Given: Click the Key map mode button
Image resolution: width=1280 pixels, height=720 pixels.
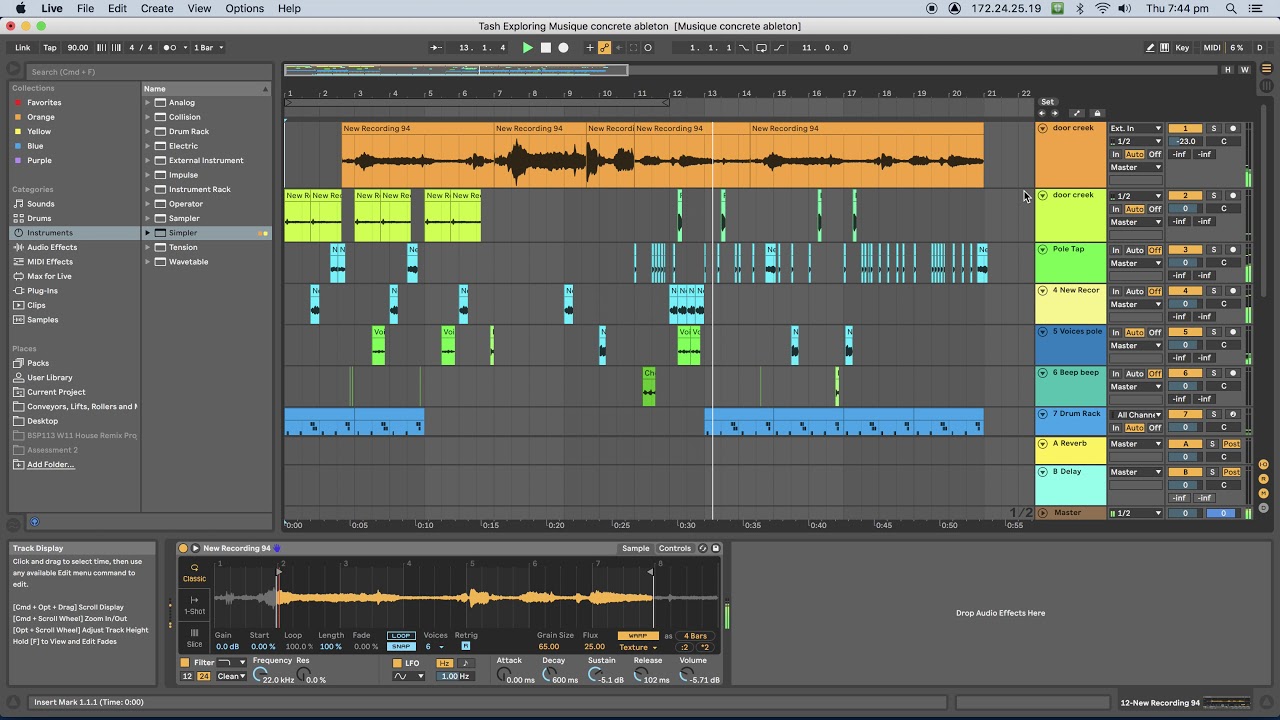Looking at the screenshot, I should tap(1183, 47).
